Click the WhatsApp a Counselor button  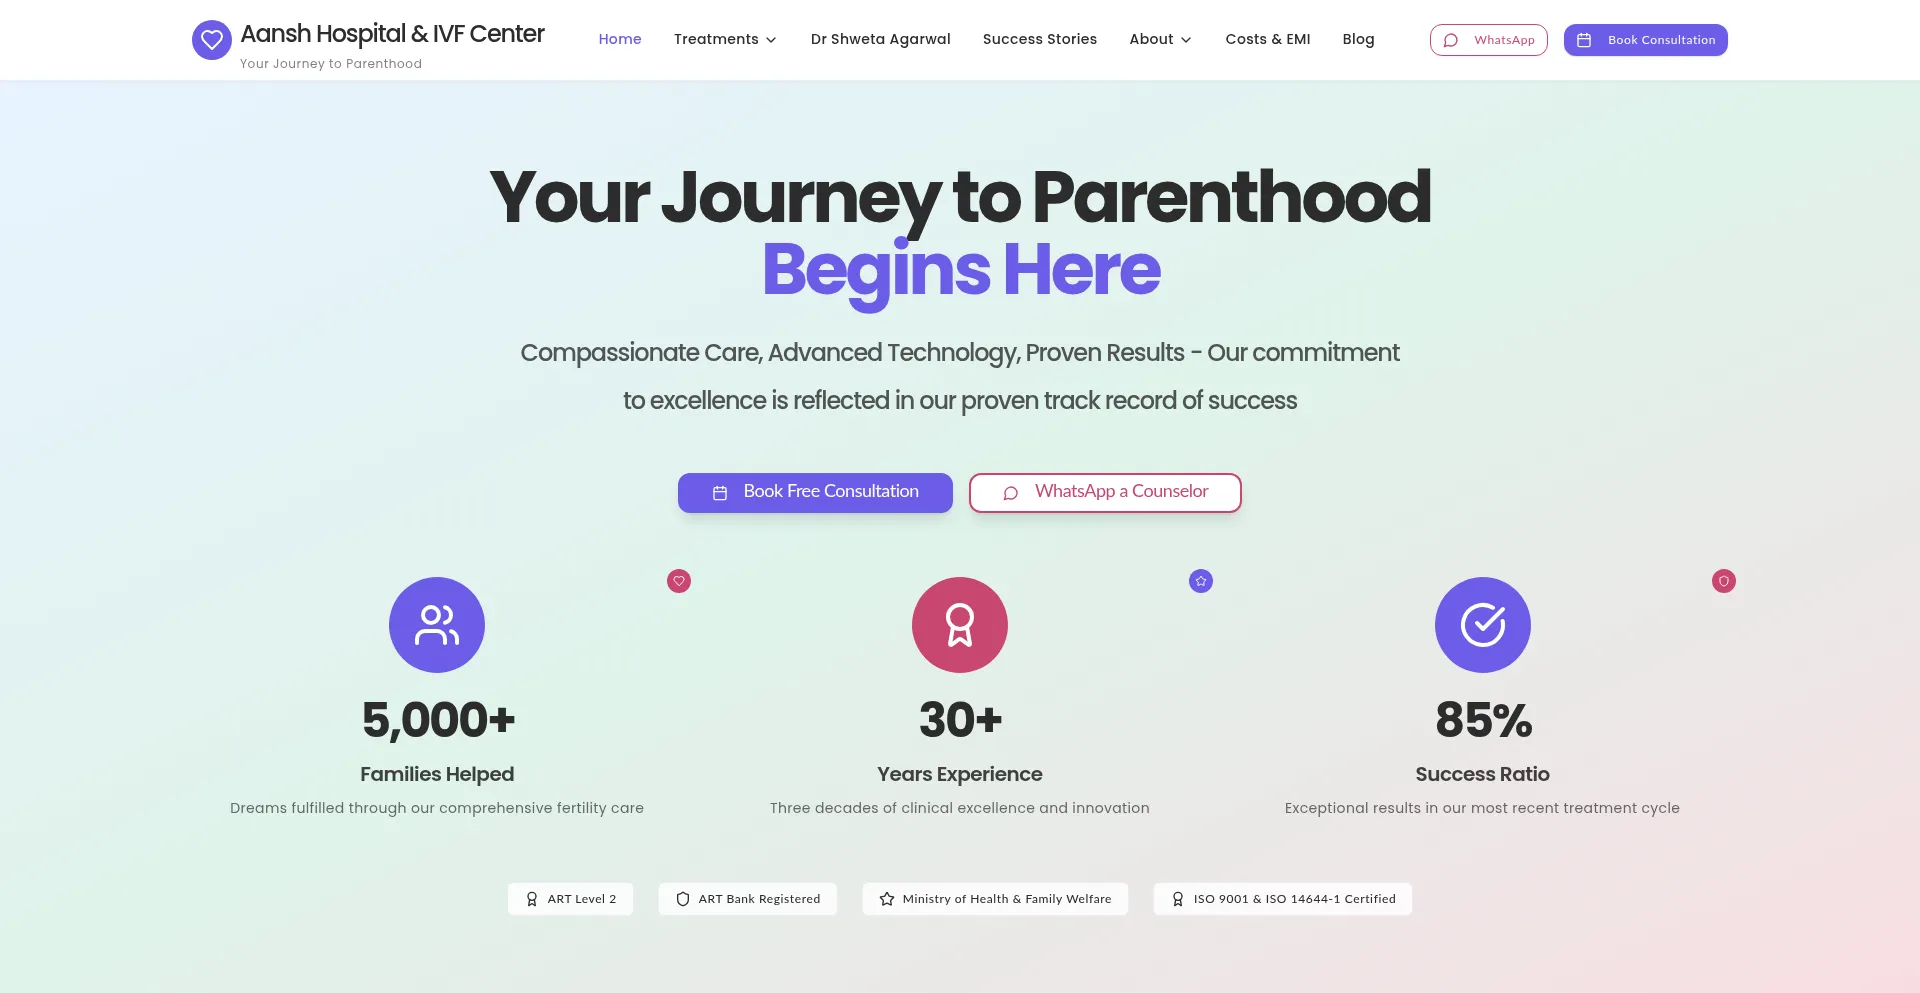click(1105, 492)
